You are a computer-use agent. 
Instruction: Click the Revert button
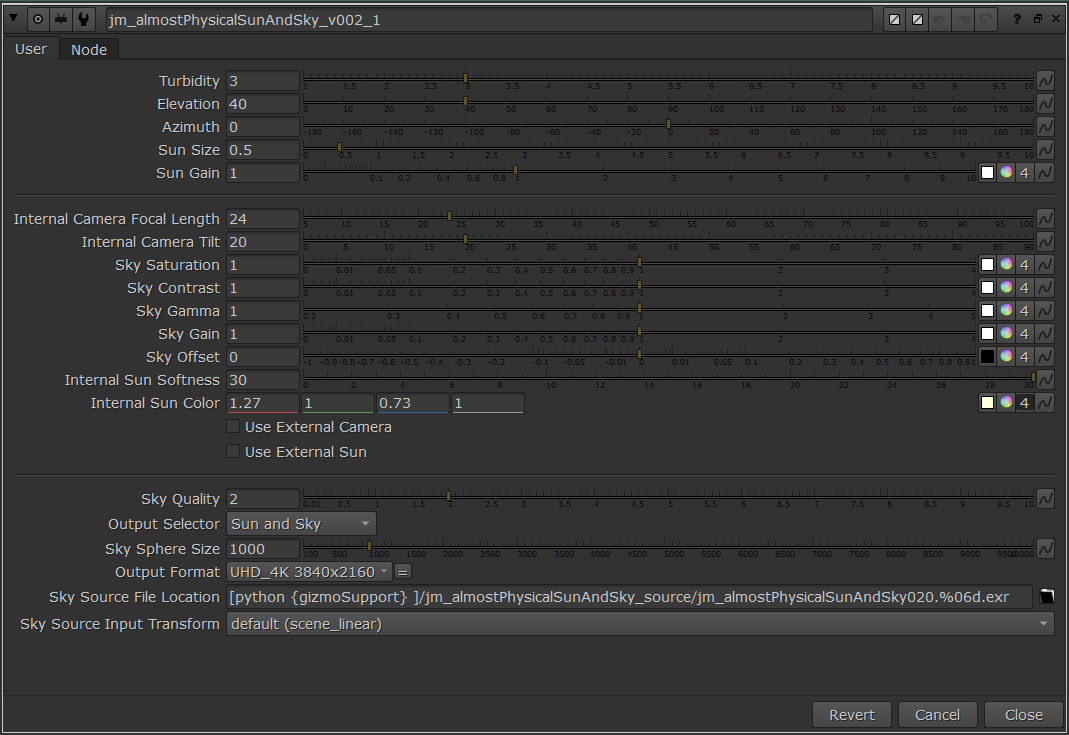851,715
